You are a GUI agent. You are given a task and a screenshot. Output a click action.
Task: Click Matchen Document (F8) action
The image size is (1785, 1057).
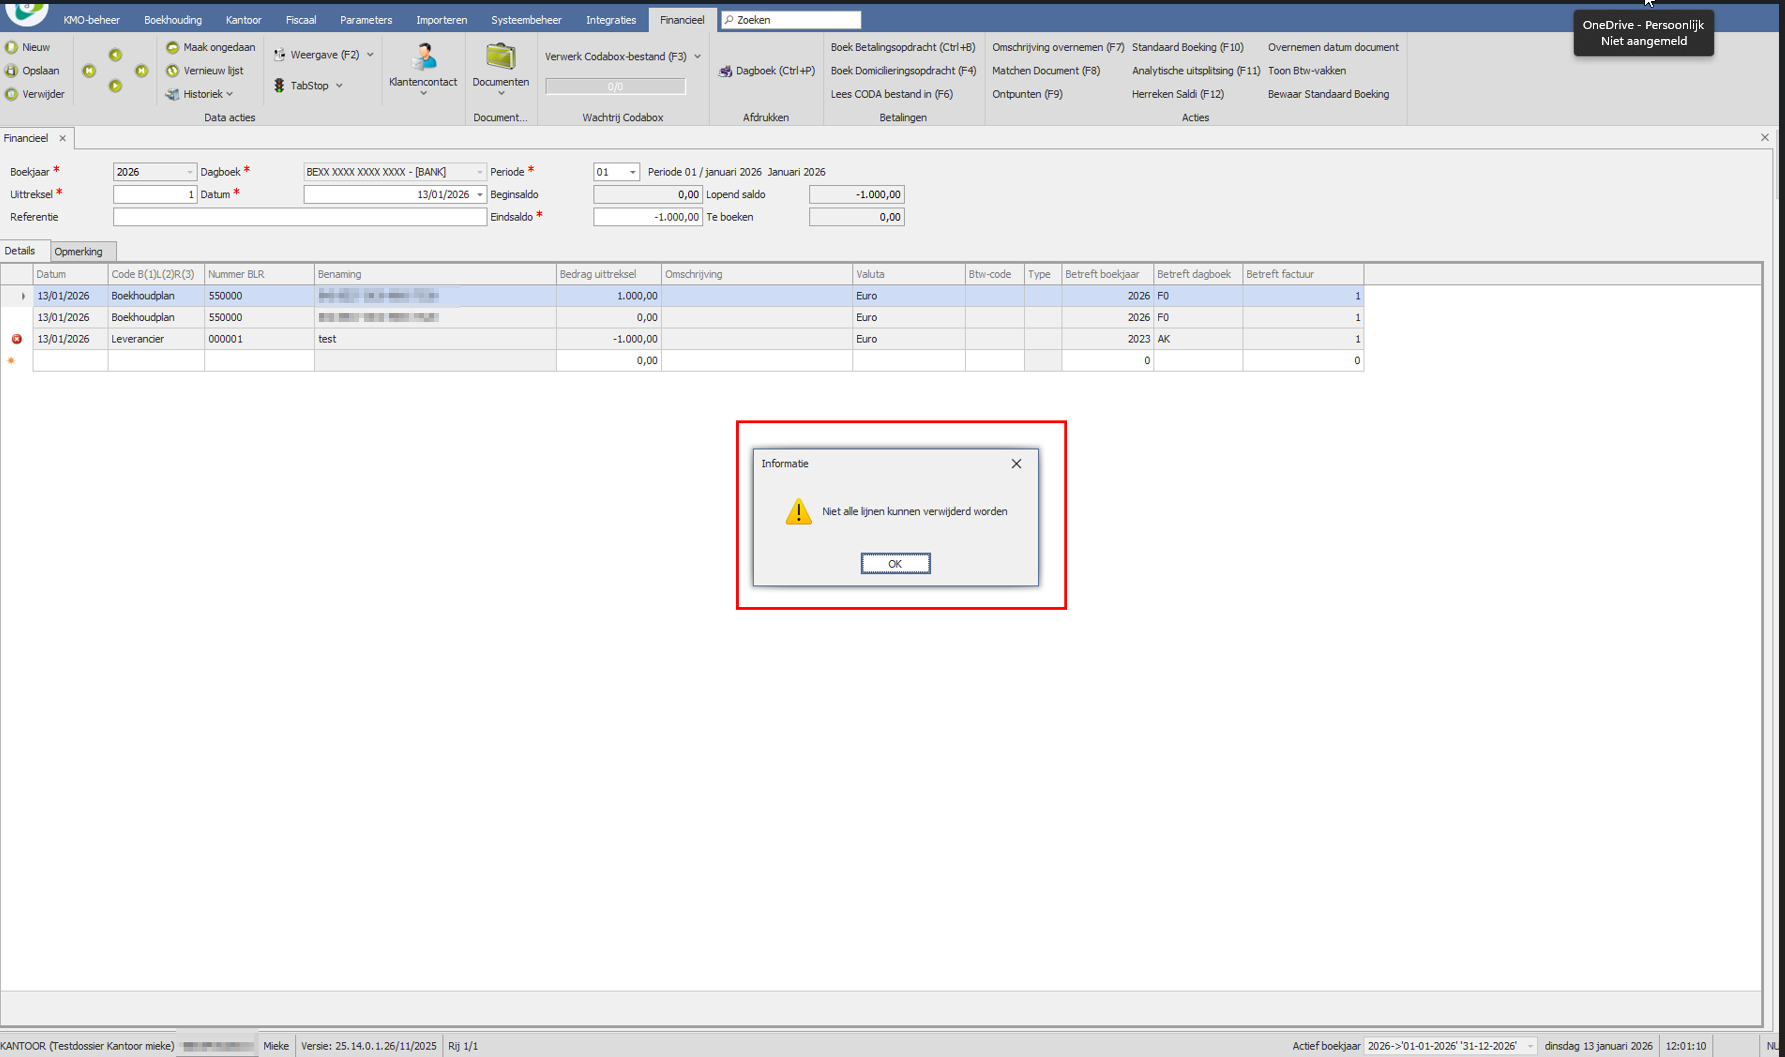click(x=1045, y=71)
